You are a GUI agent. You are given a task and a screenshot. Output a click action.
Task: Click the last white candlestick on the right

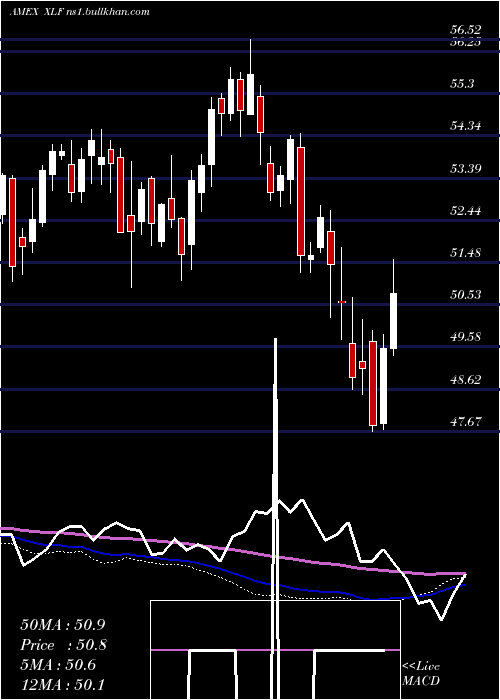[393, 321]
